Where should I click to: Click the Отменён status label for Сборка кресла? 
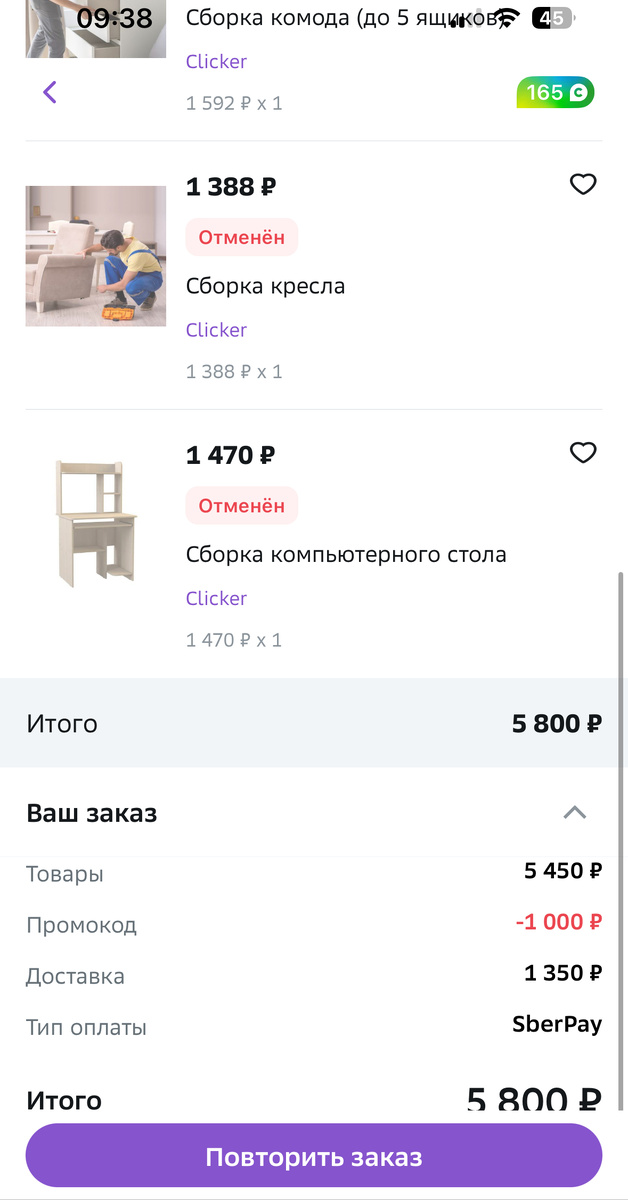coord(241,237)
